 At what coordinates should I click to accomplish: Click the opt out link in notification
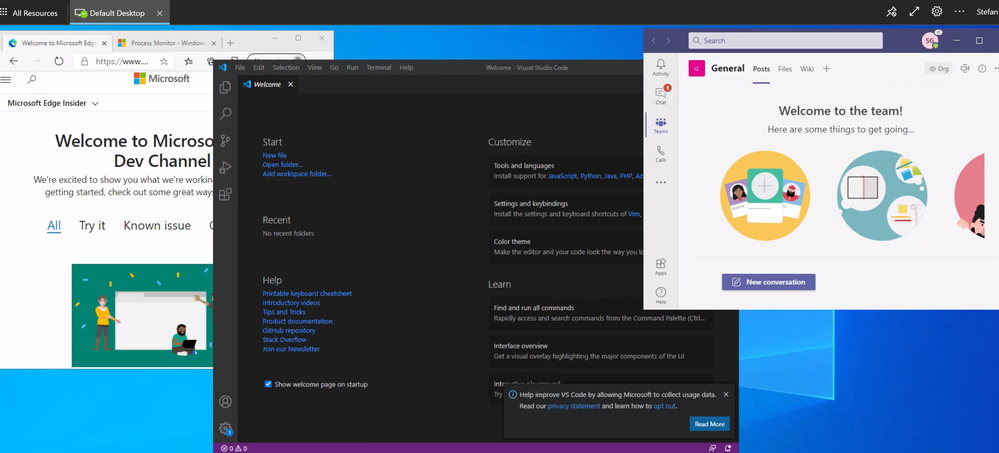click(664, 406)
